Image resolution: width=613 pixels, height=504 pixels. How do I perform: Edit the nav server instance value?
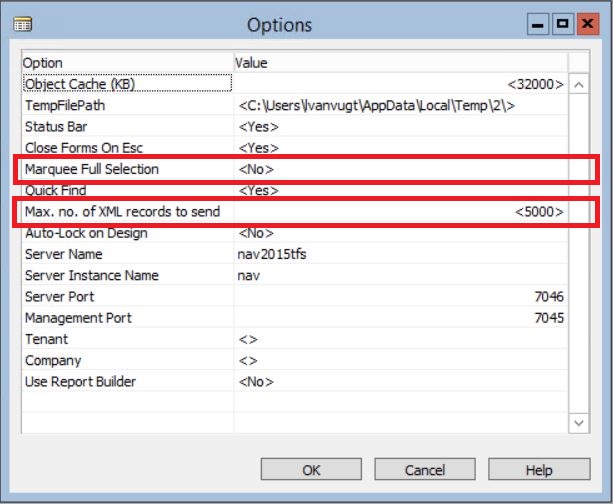[x=401, y=275]
